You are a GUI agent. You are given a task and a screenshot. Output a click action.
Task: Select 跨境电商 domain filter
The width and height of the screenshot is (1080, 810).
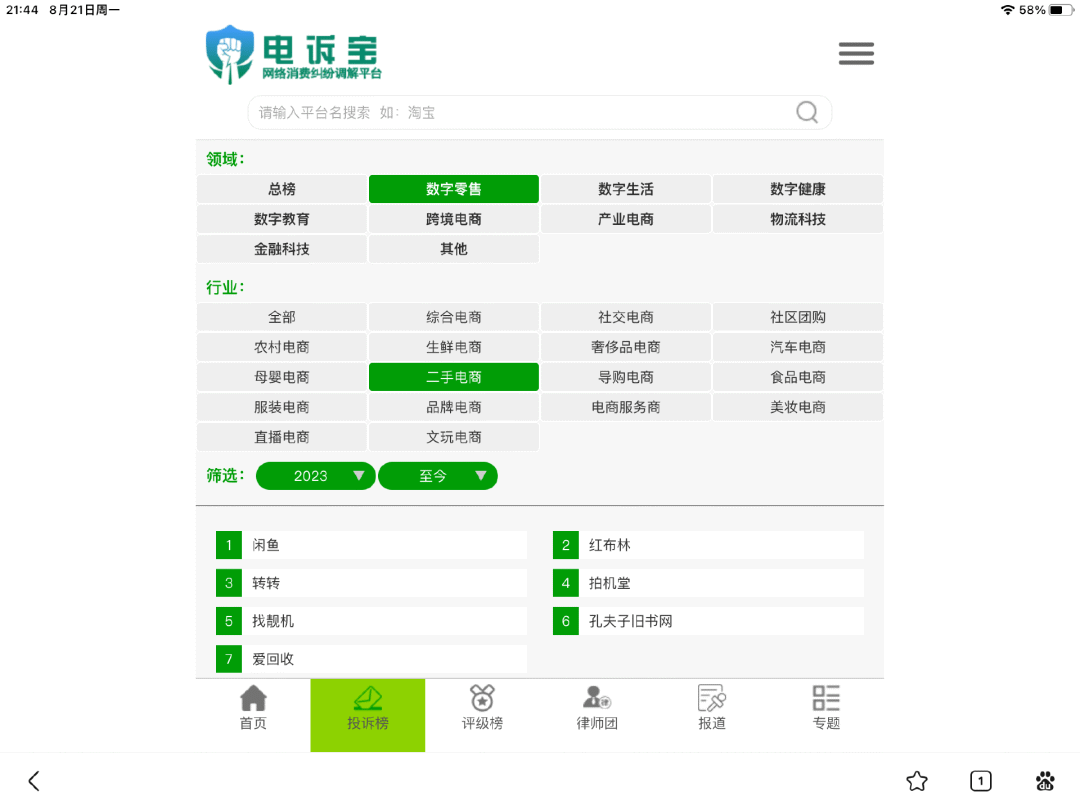454,219
